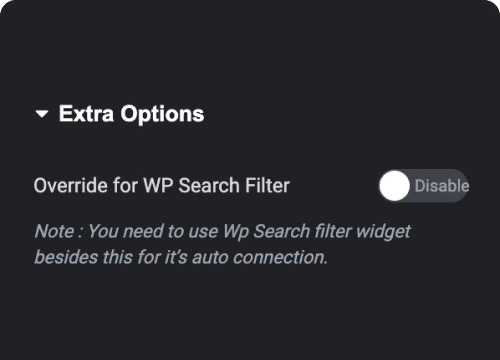Select the Override for WP Search Filter label
This screenshot has height=360, width=500.
coord(162,185)
